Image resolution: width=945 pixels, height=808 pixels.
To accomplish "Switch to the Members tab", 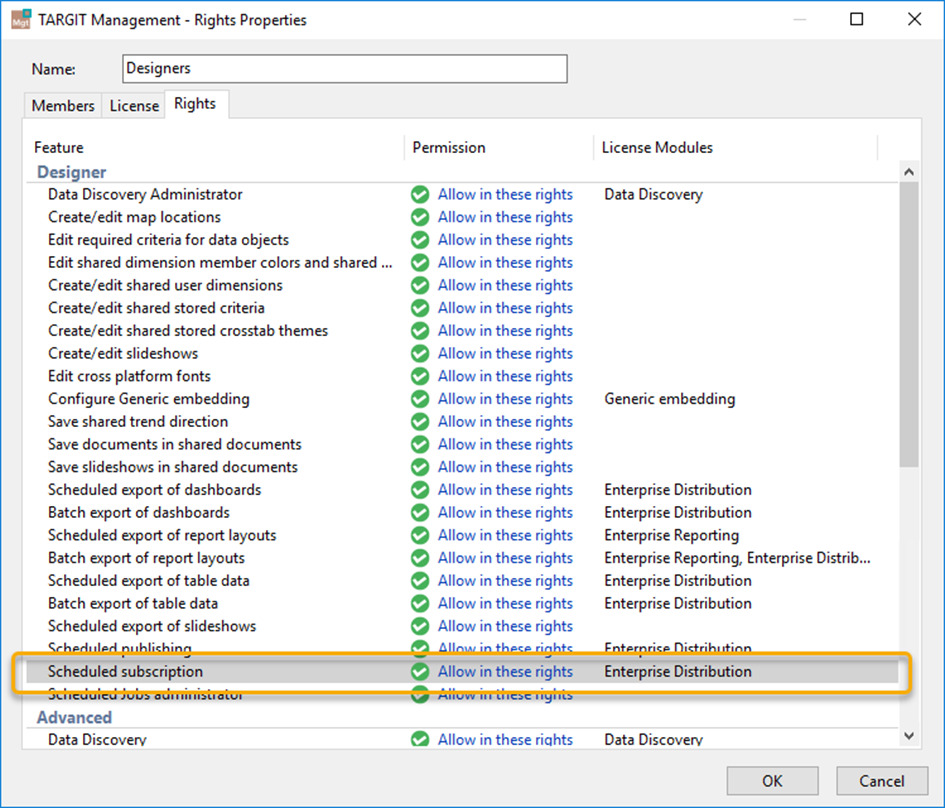I will 63,105.
